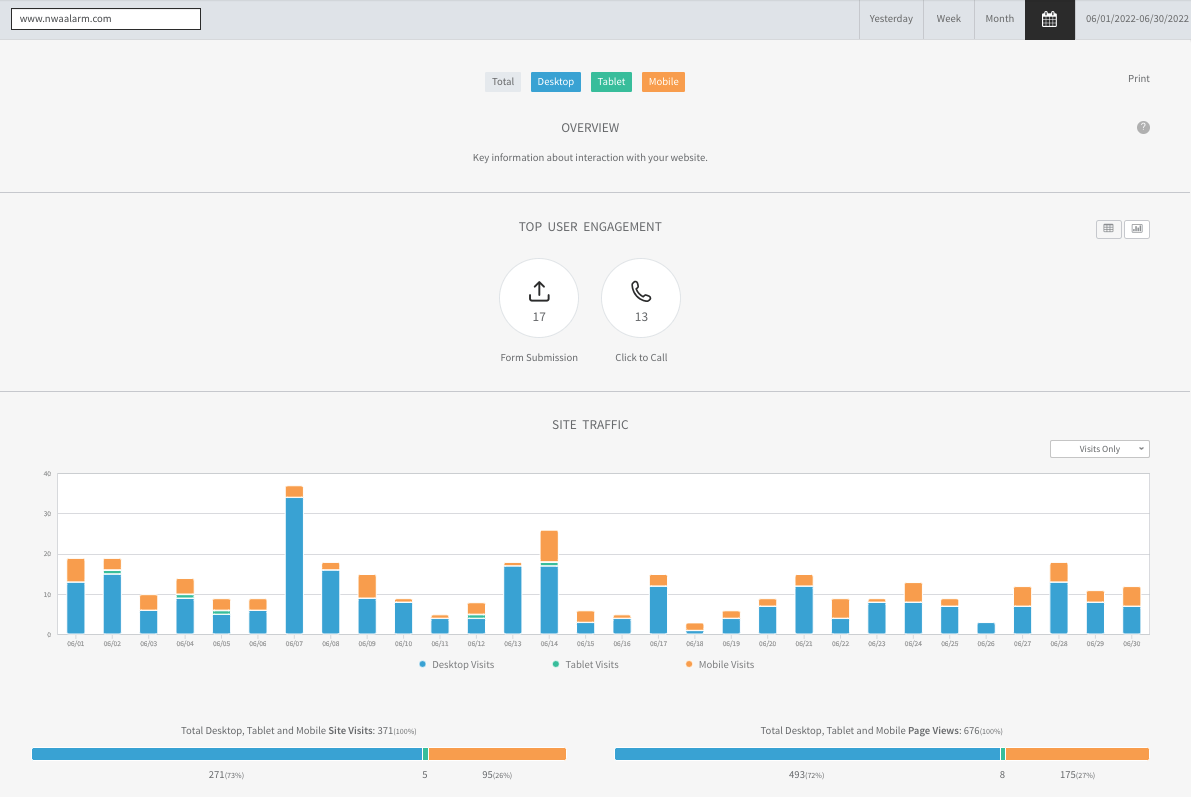The height and width of the screenshot is (797, 1191).
Task: Click the Click to Call phone icon
Action: (641, 291)
